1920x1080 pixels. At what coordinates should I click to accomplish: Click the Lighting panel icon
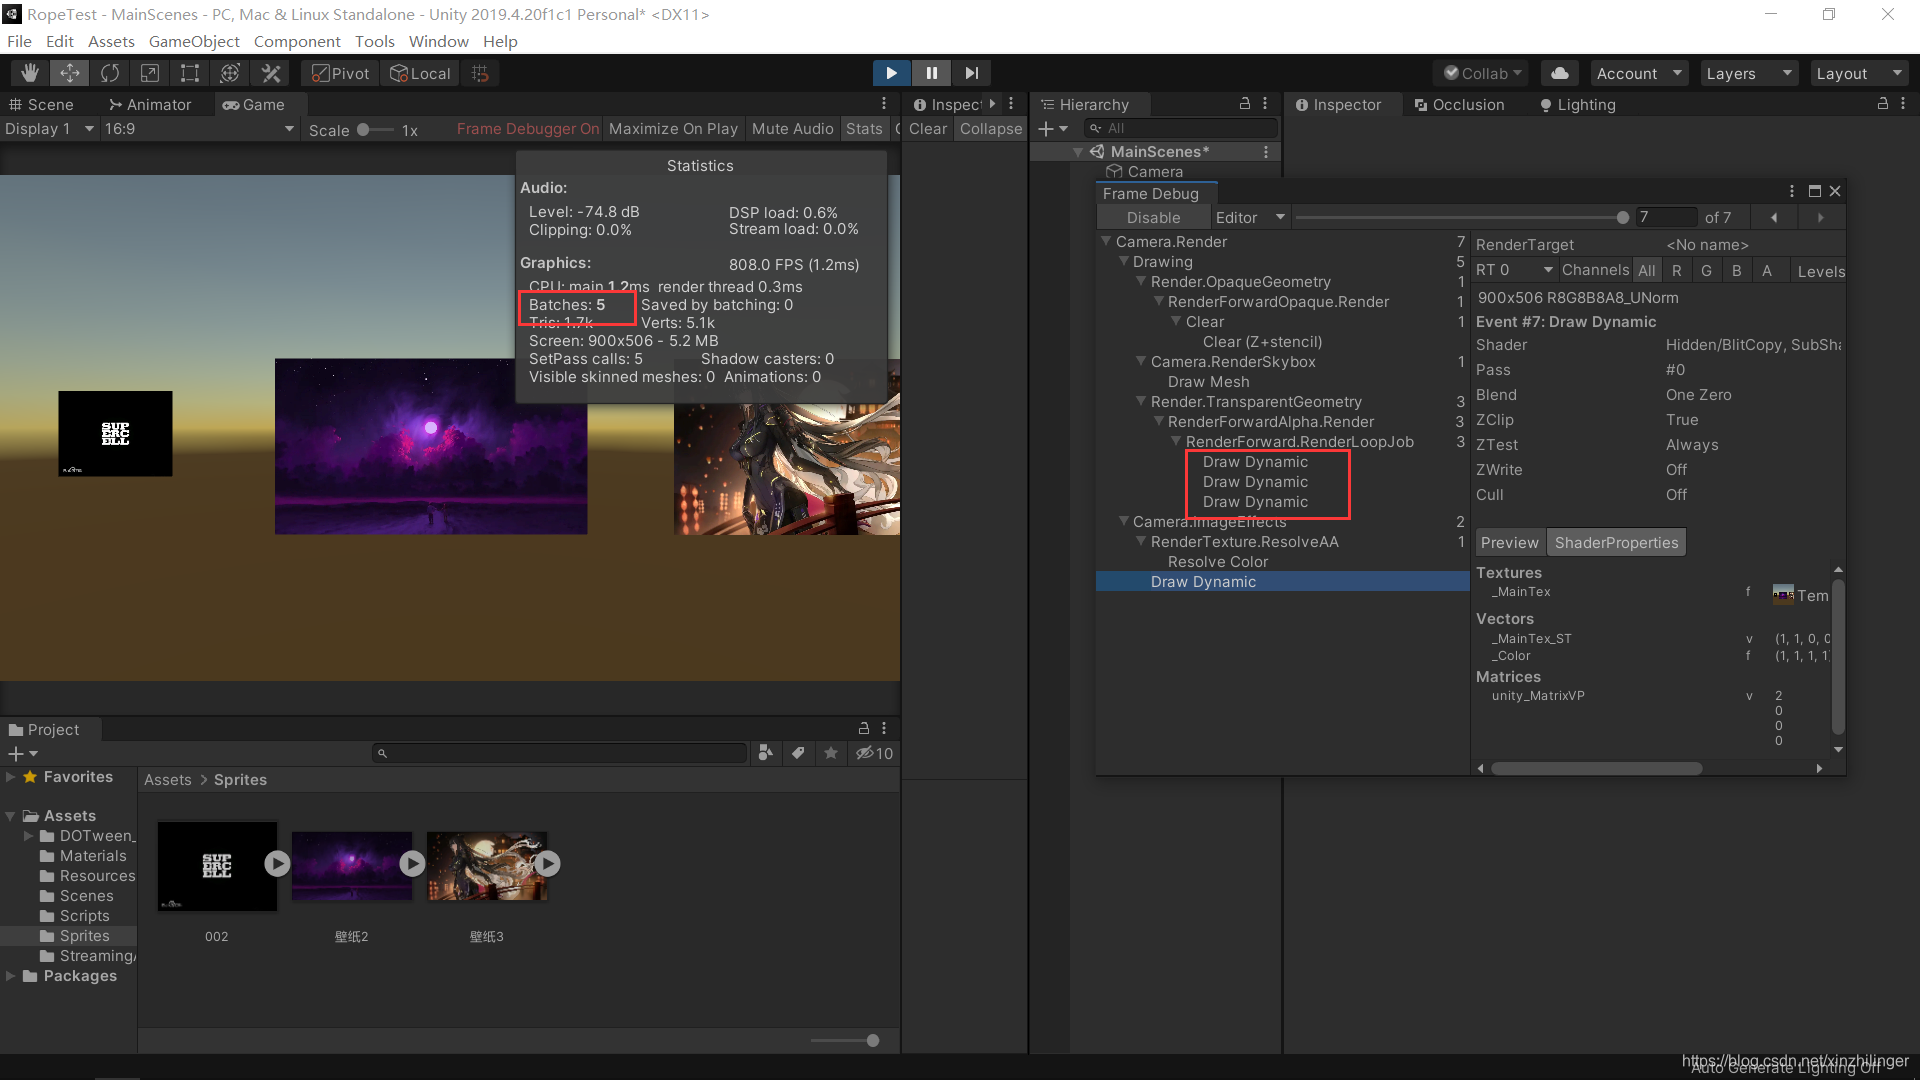(x=1545, y=104)
